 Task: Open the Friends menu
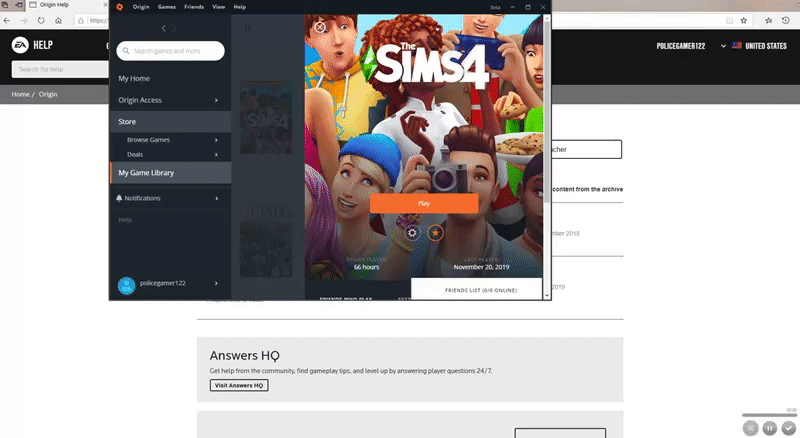[194, 7]
